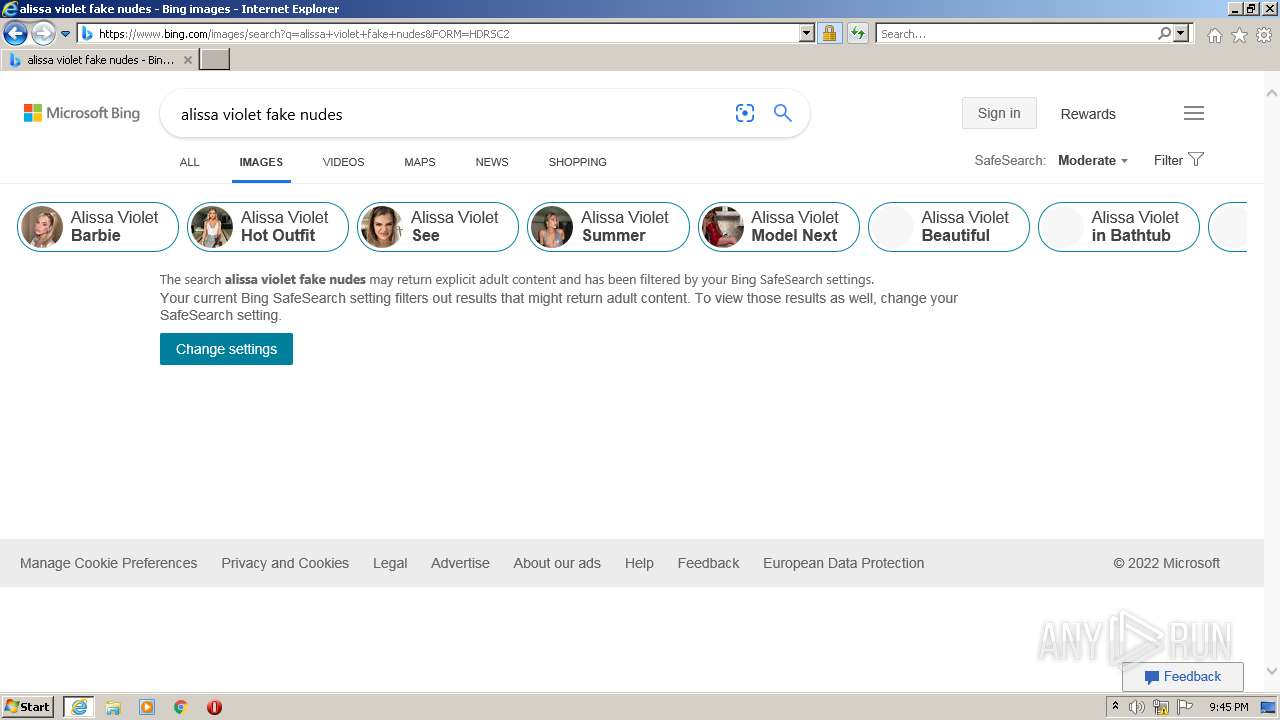
Task: Open the media player taskbar icon
Action: [147, 707]
